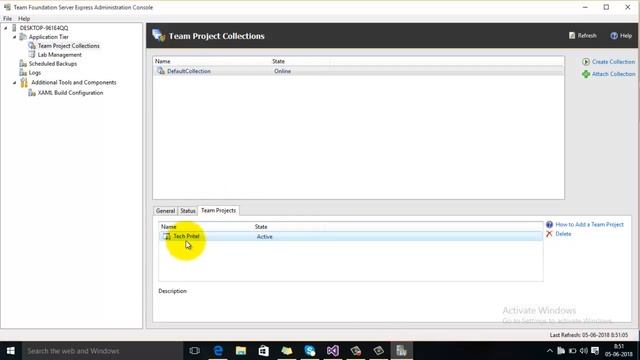Open Scheduled Backups node

53,64
